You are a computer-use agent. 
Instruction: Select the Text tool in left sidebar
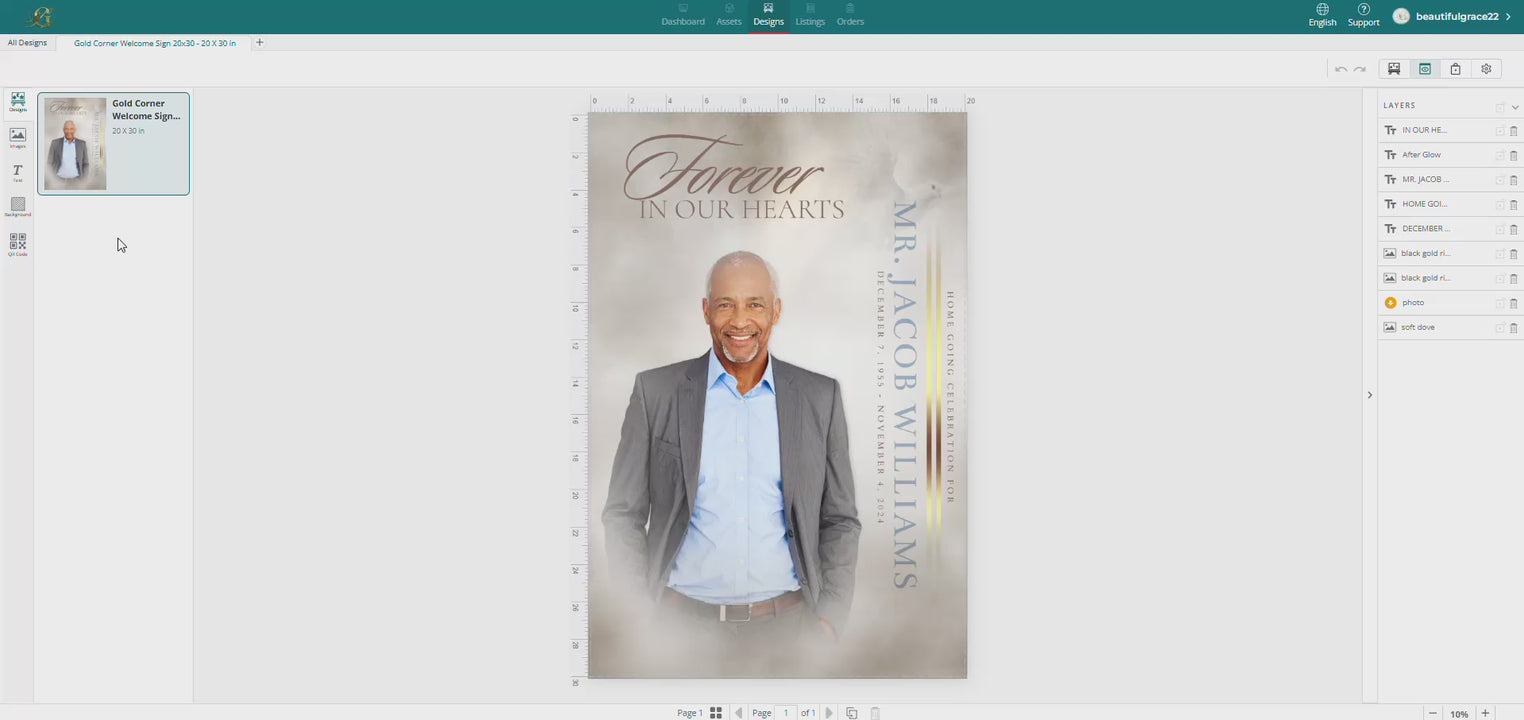pos(18,173)
